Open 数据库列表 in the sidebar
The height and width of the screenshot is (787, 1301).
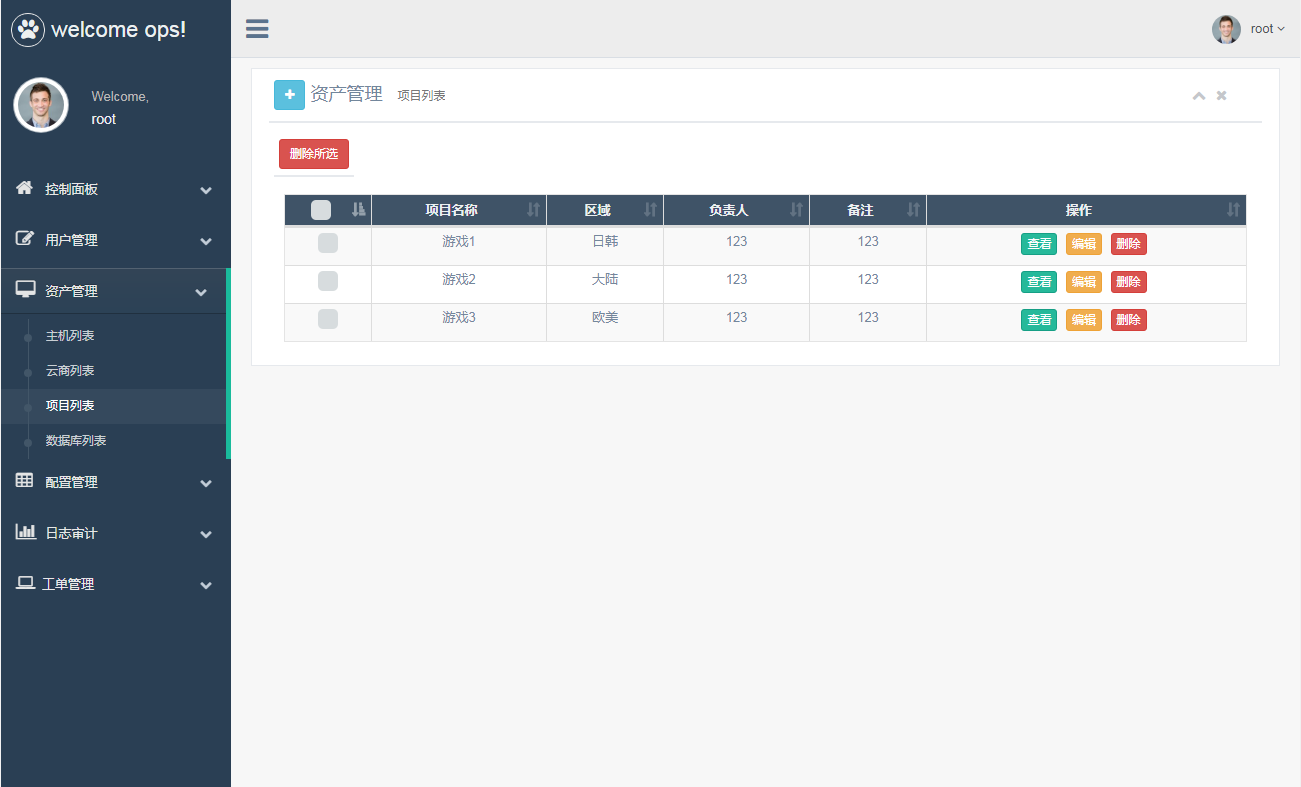pos(76,441)
